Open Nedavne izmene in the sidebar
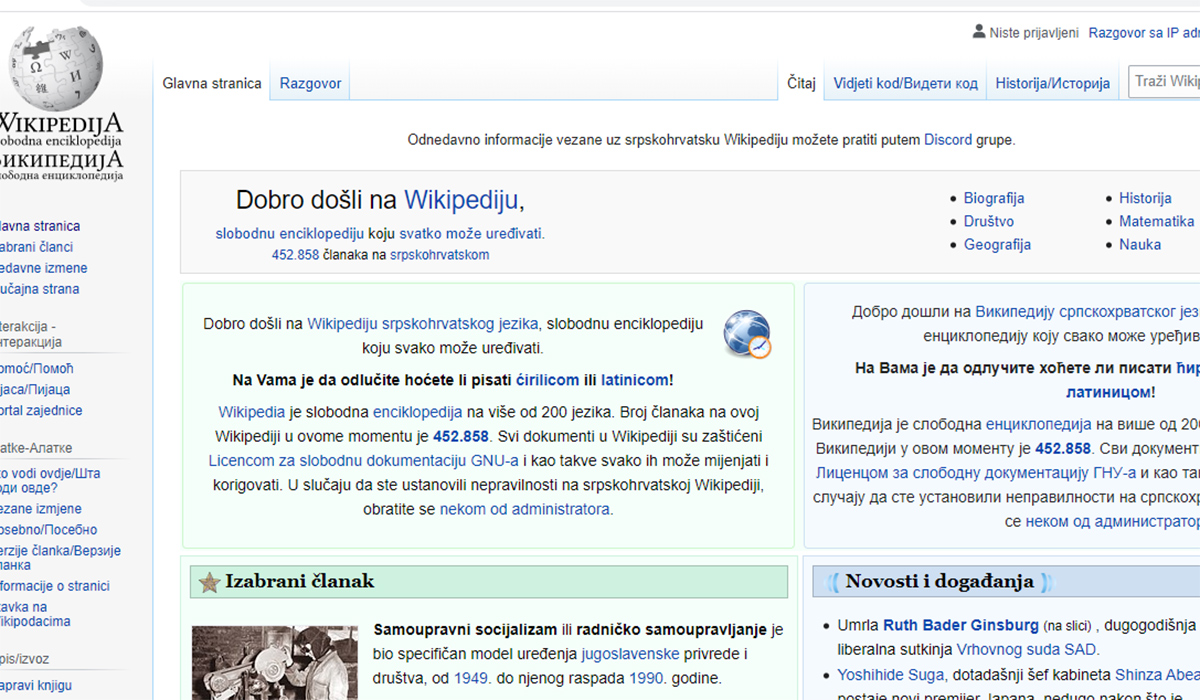1200x700 pixels. click(x=42, y=268)
